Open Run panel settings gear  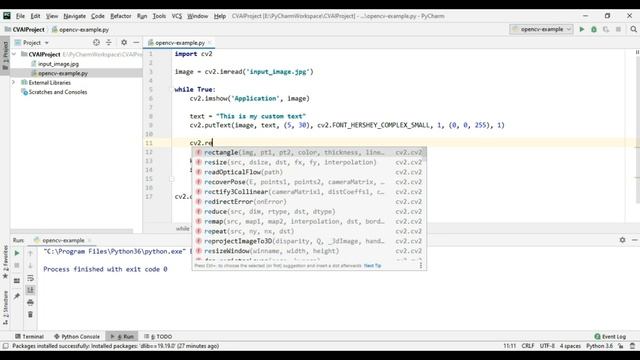(622, 240)
